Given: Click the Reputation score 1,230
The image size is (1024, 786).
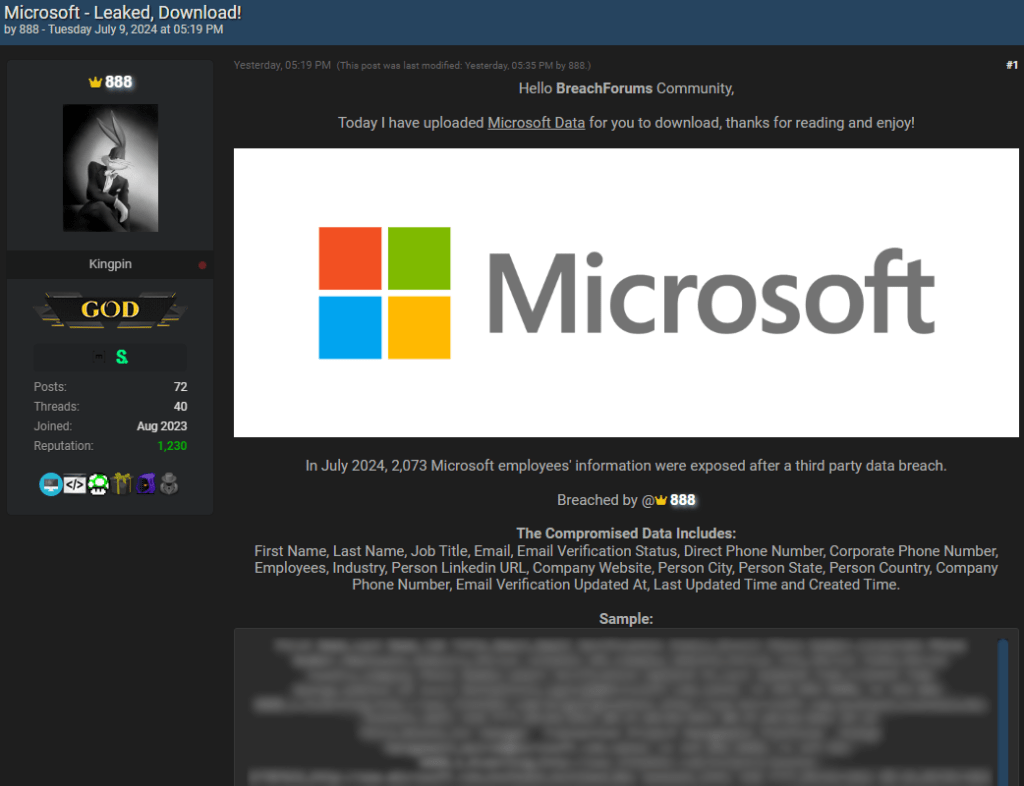Looking at the screenshot, I should click(x=172, y=446).
